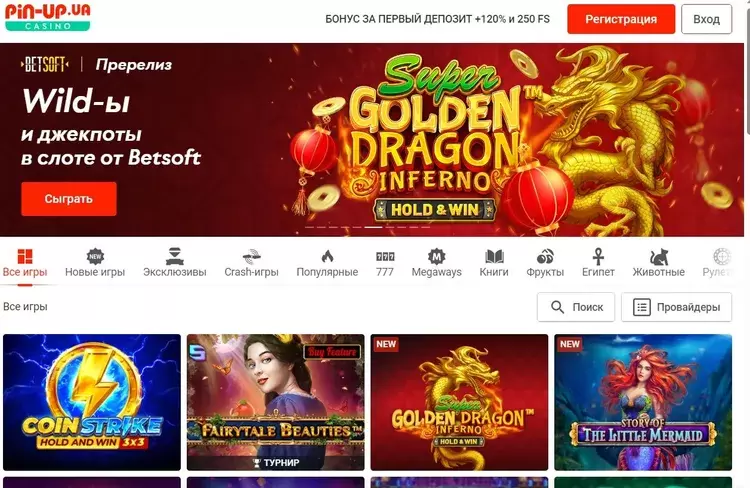Viewport: 750px width, 488px height.
Task: Select the active banner carousel indicator
Action: click(x=373, y=227)
